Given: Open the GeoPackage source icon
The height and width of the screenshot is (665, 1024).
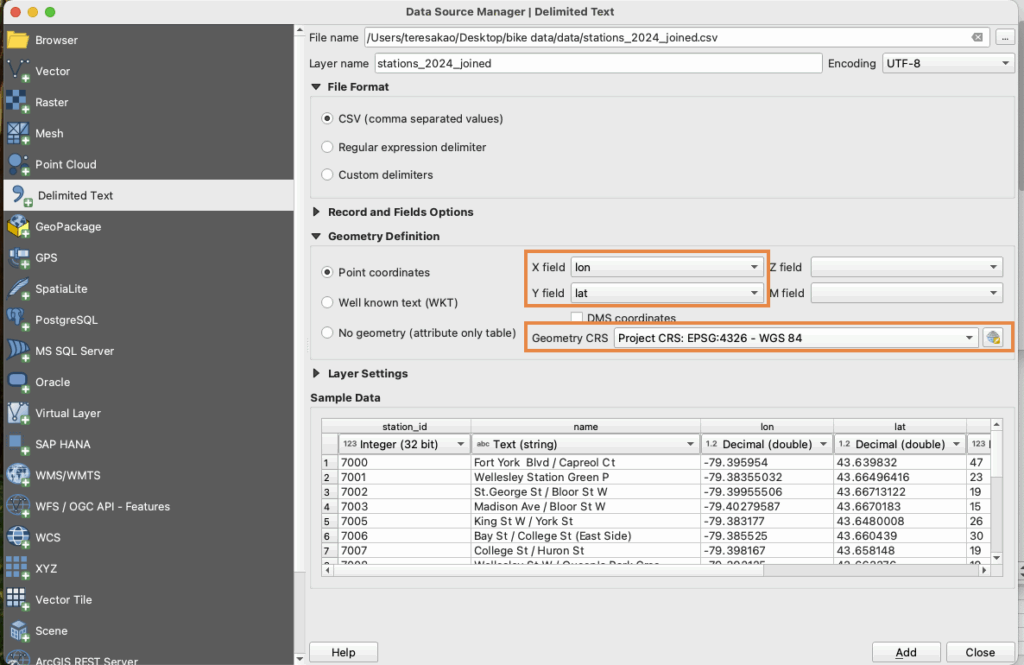Looking at the screenshot, I should click(x=18, y=227).
